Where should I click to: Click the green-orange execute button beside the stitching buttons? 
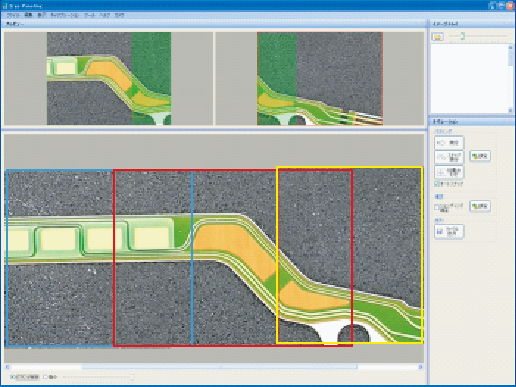[x=480, y=156]
